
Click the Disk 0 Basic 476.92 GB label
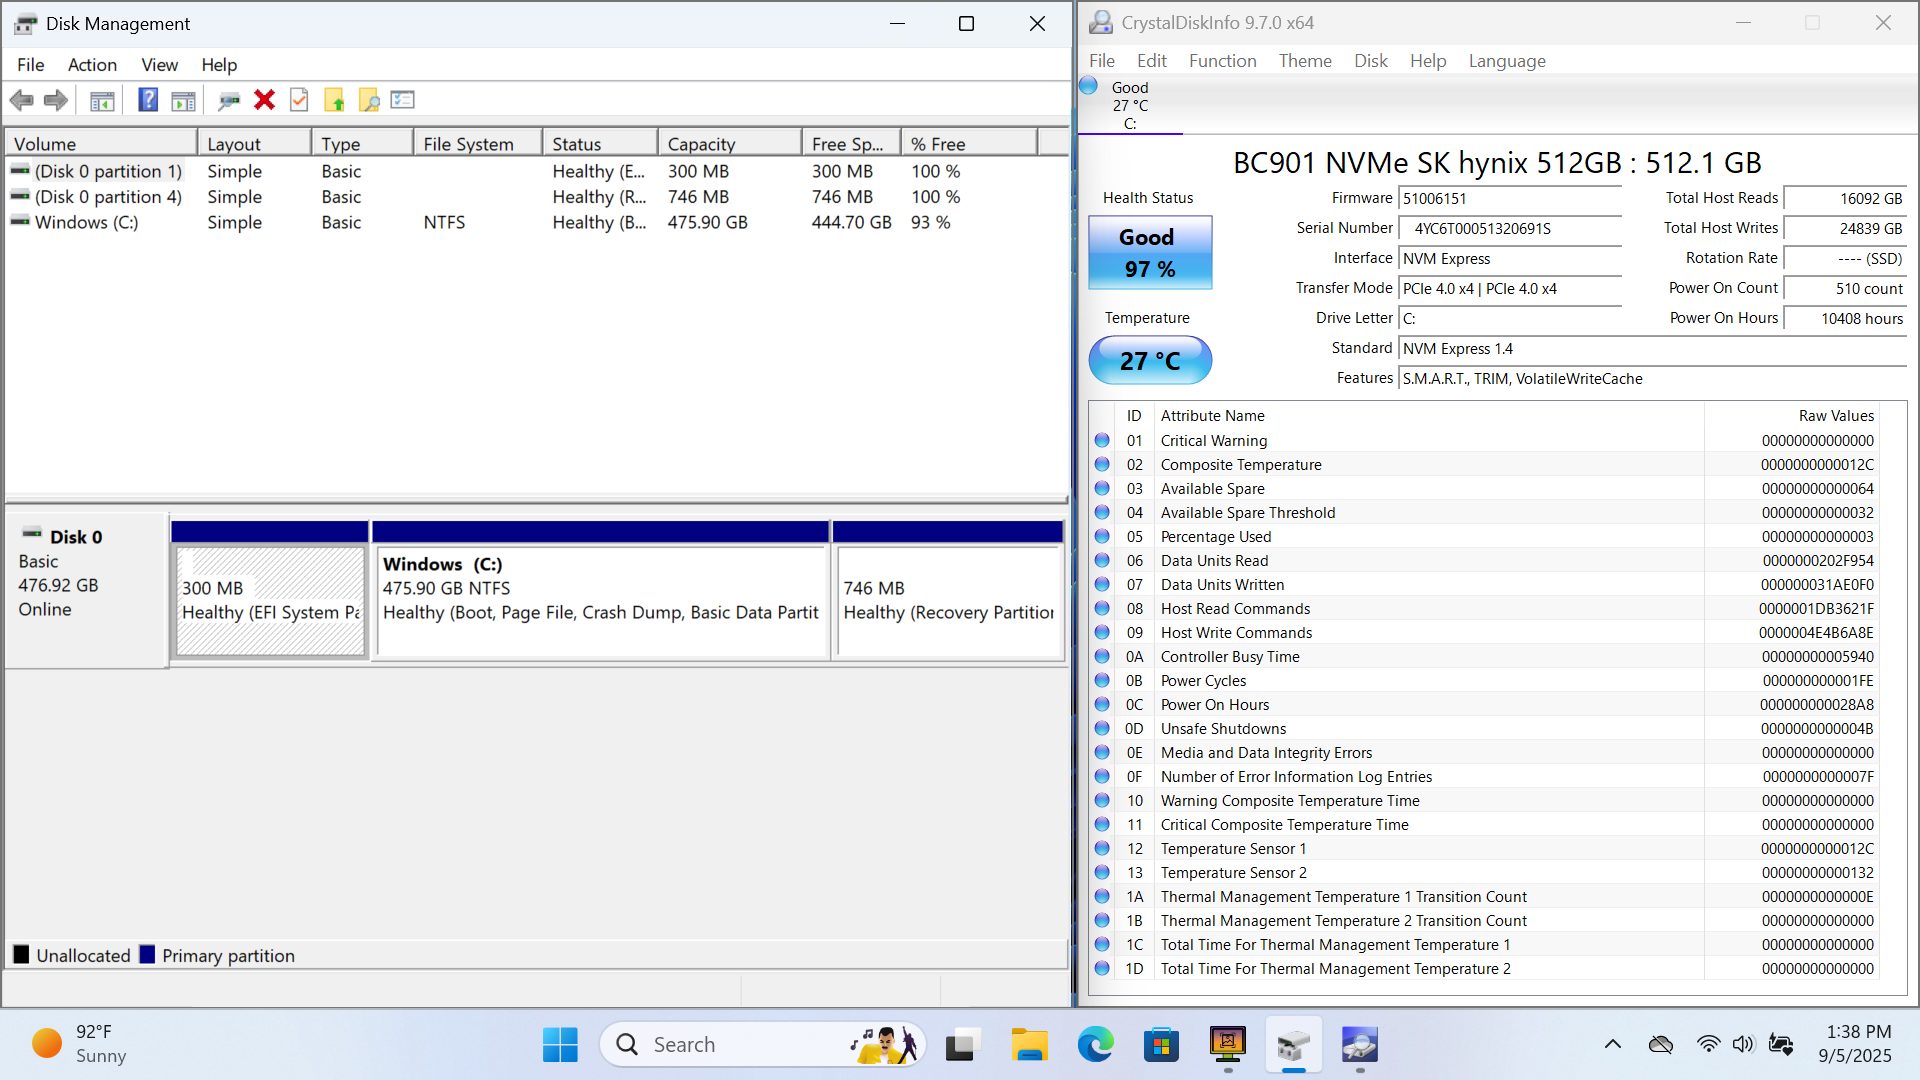click(x=86, y=590)
